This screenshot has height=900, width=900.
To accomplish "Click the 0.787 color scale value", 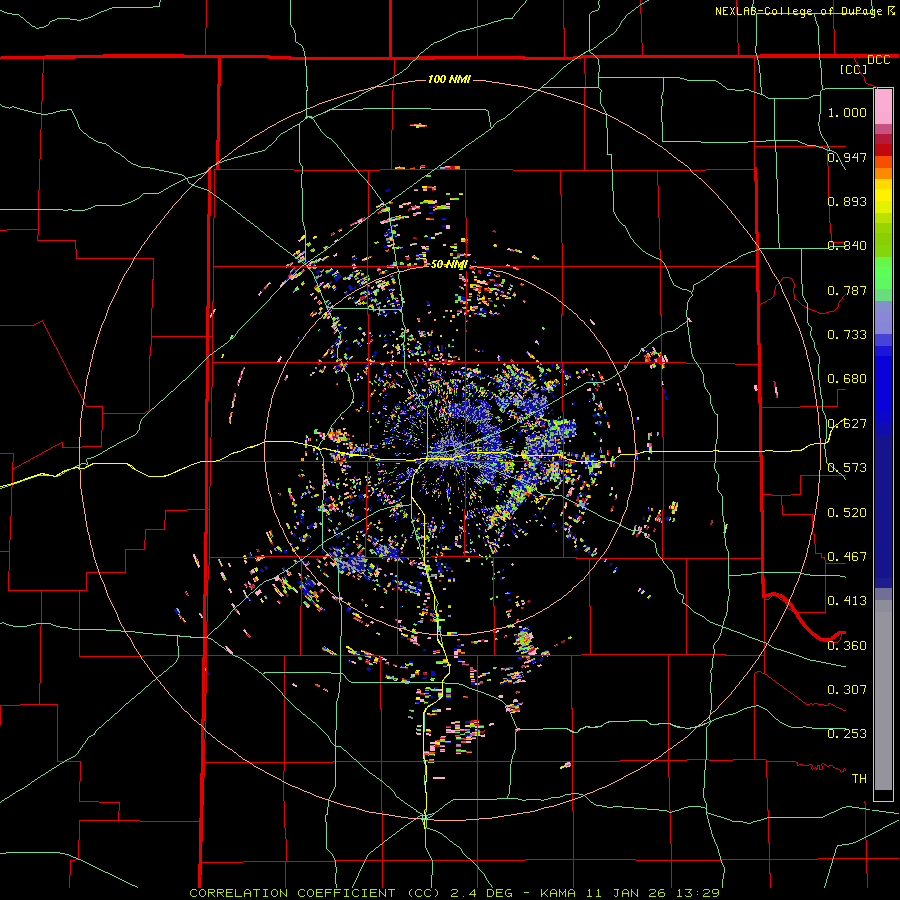I will pos(847,290).
